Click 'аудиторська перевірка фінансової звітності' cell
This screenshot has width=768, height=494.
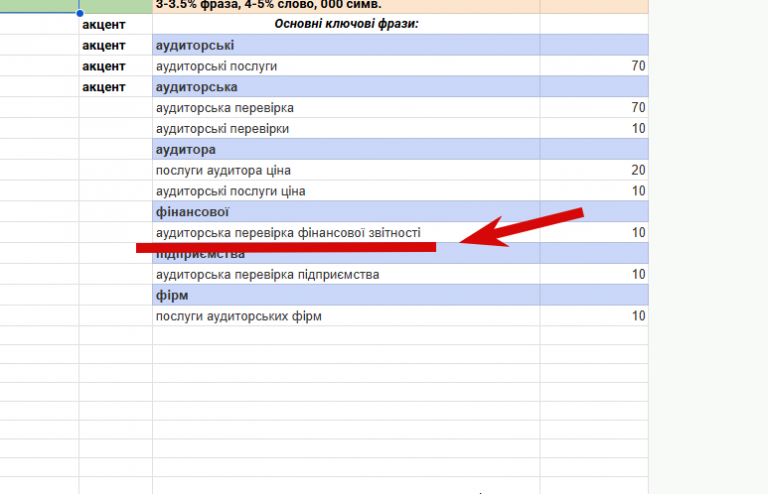[x=346, y=232]
